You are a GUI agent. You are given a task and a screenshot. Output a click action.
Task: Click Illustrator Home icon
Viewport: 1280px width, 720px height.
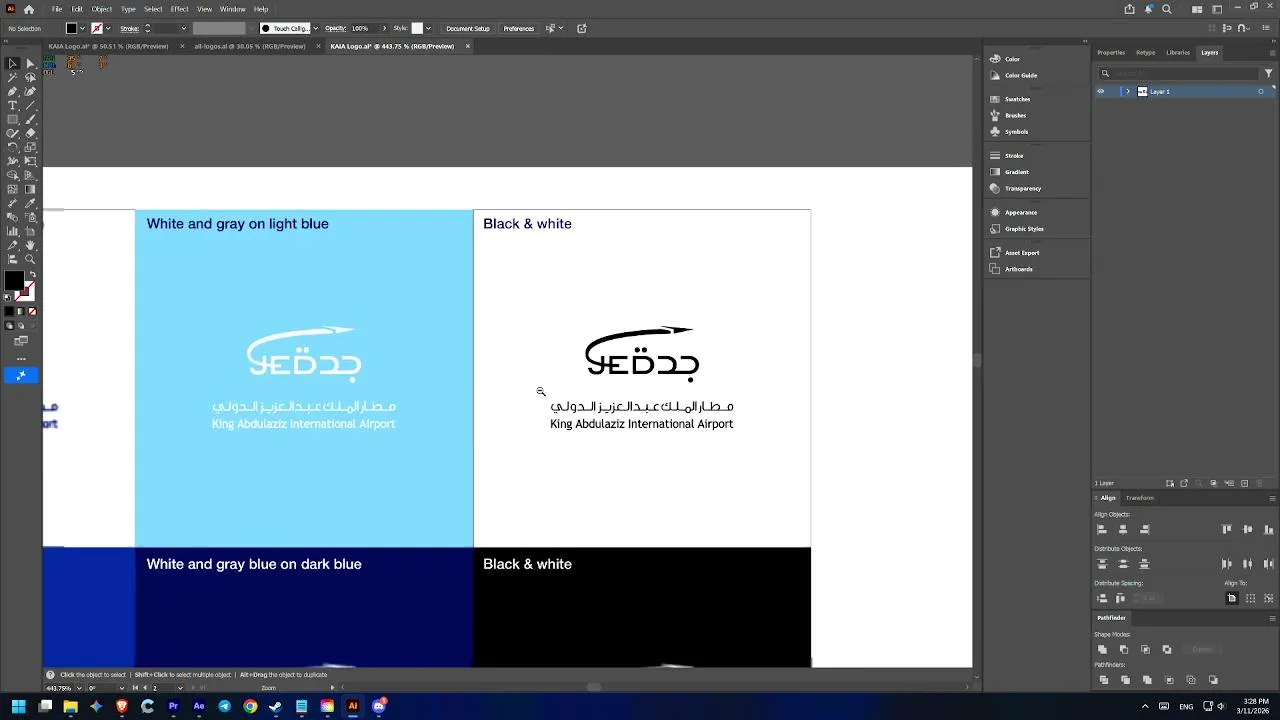tap(29, 9)
